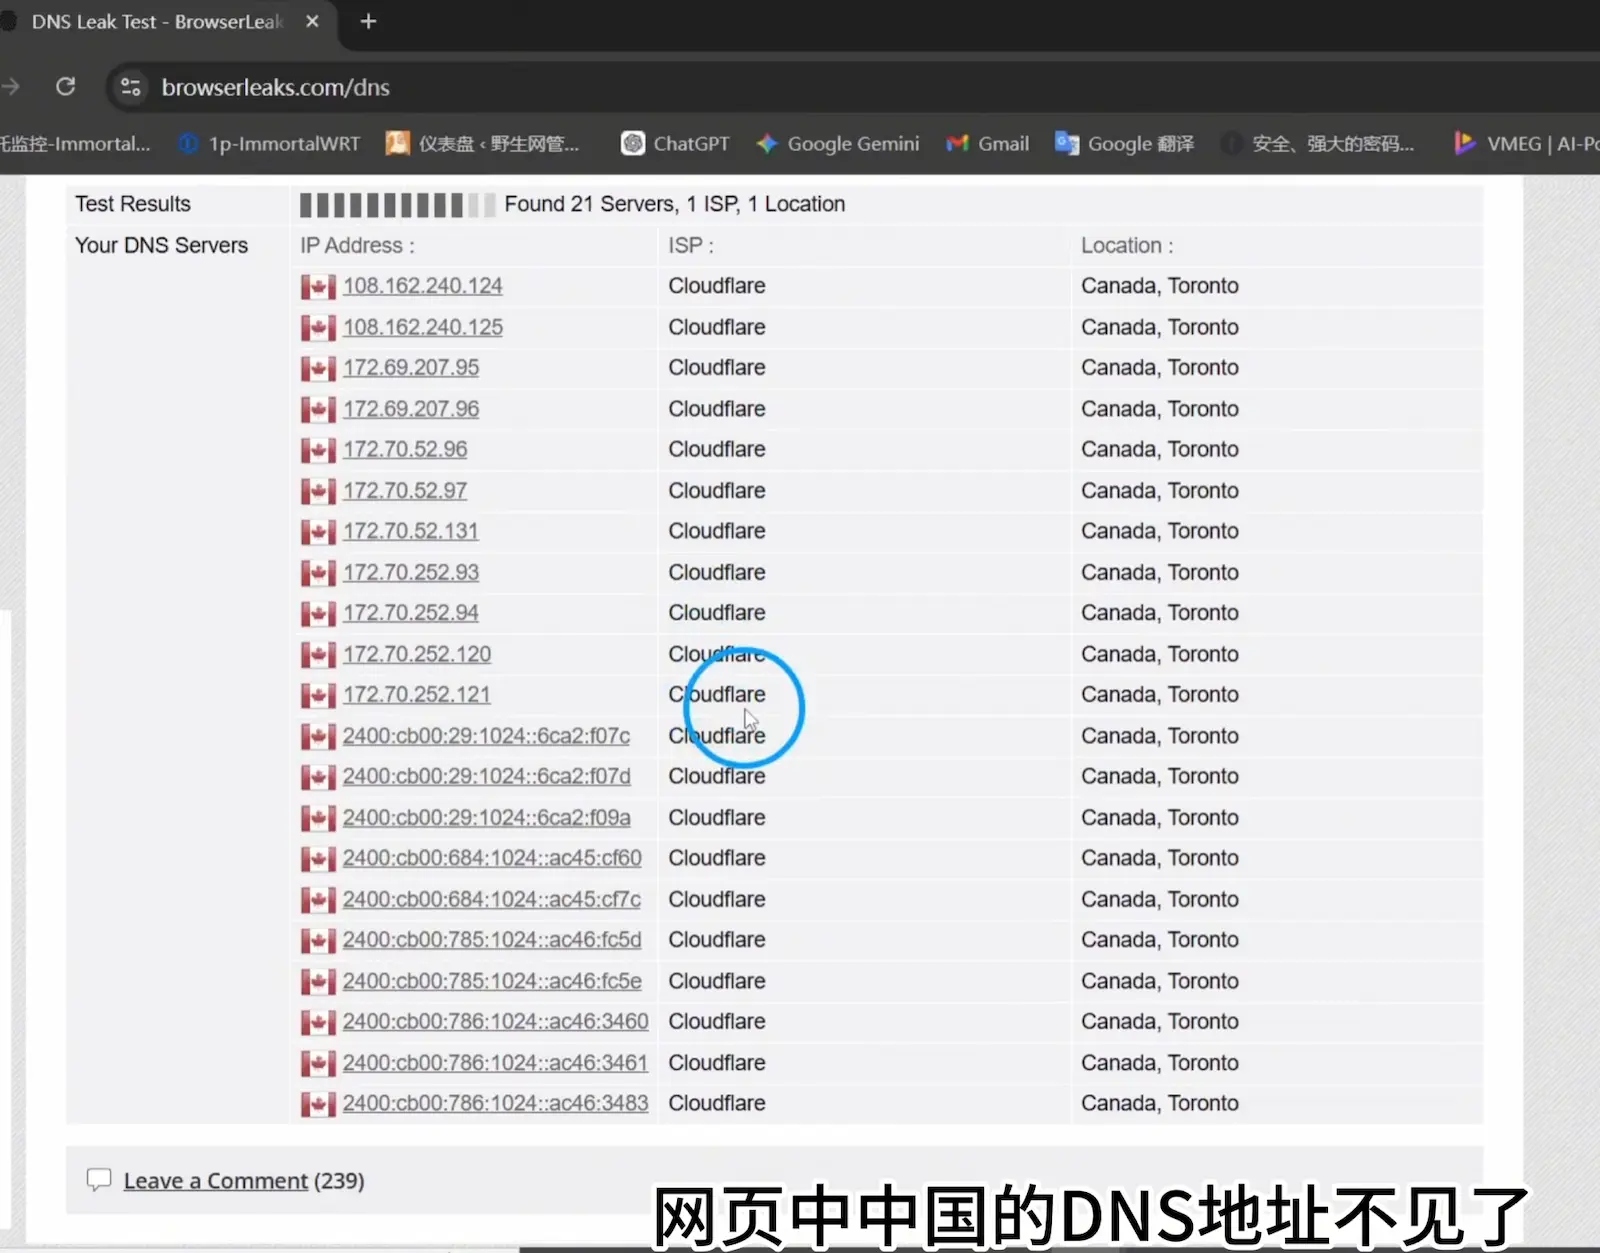Open the 2400:cb00:29:1024::6ca2:f07c link
The height and width of the screenshot is (1253, 1600).
[x=486, y=735]
